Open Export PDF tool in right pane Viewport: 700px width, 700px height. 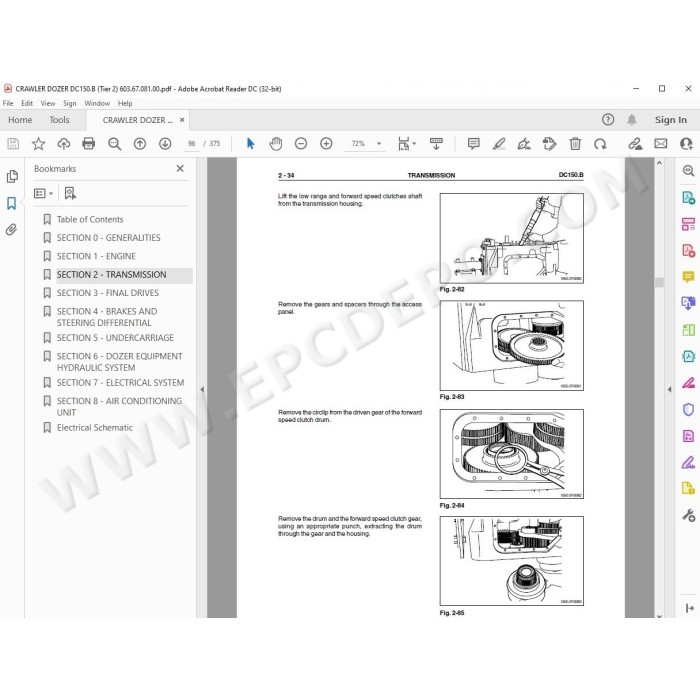[688, 197]
